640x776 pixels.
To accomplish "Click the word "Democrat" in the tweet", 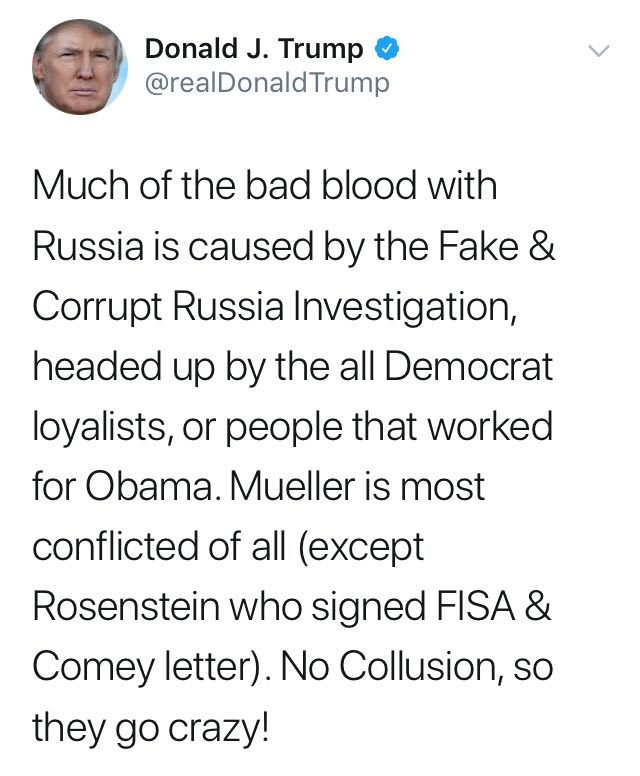I will [468, 367].
